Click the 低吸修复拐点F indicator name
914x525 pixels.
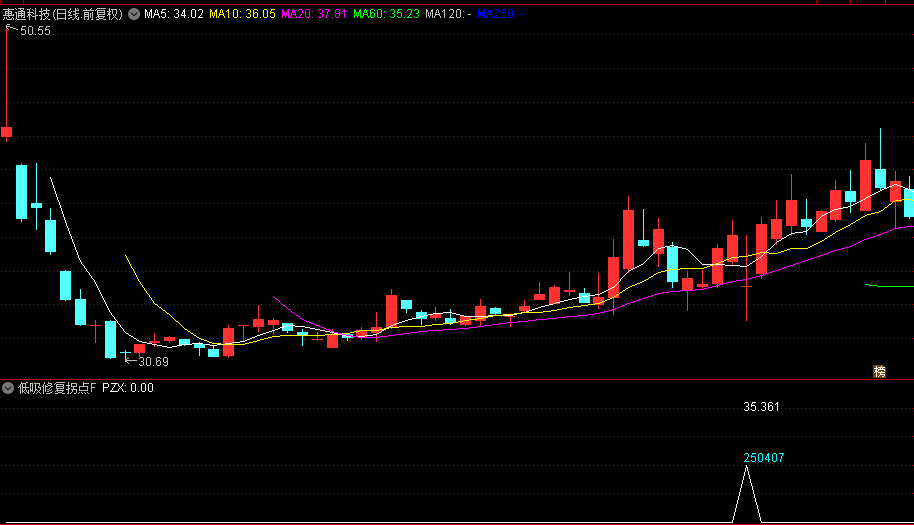57,388
